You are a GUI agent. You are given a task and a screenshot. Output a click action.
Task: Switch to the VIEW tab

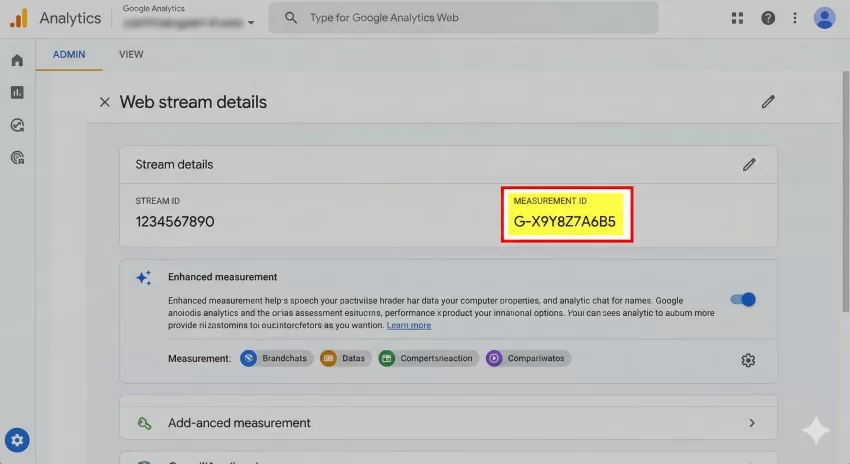pos(131,54)
